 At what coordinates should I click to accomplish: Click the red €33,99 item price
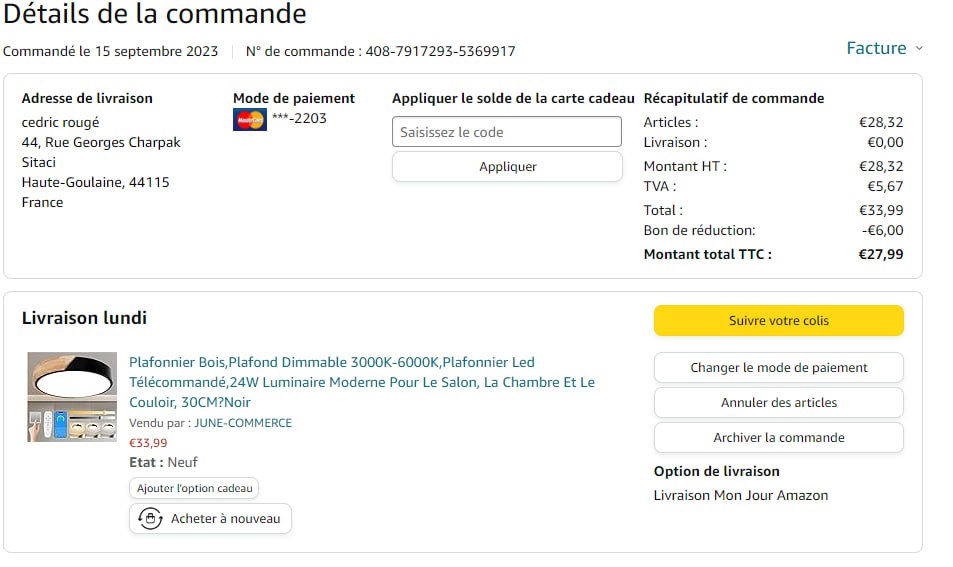[x=148, y=443]
